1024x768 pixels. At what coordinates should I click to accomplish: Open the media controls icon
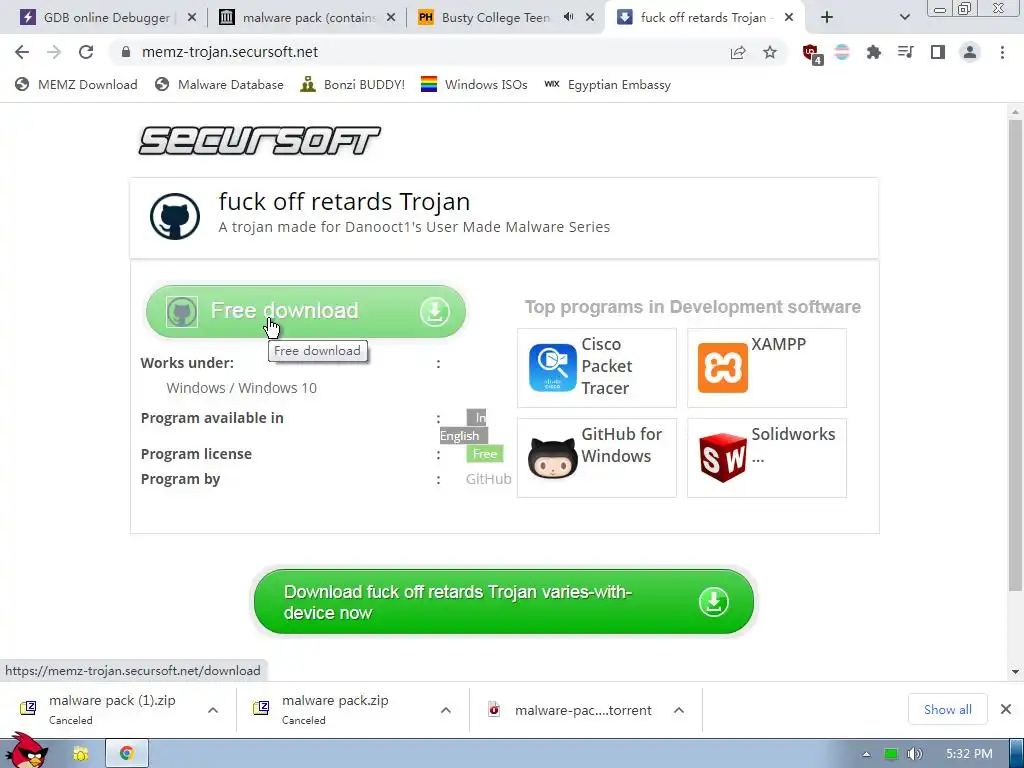click(x=905, y=52)
